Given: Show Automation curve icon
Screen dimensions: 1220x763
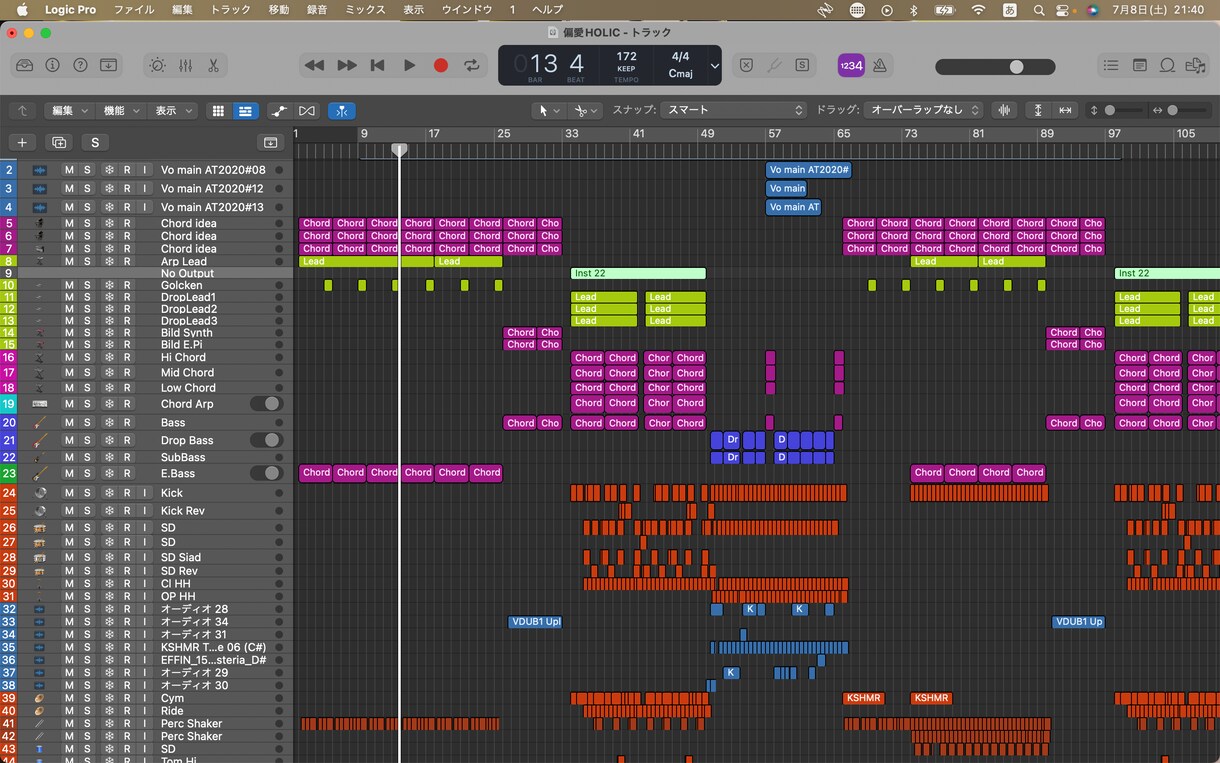Looking at the screenshot, I should point(280,110).
